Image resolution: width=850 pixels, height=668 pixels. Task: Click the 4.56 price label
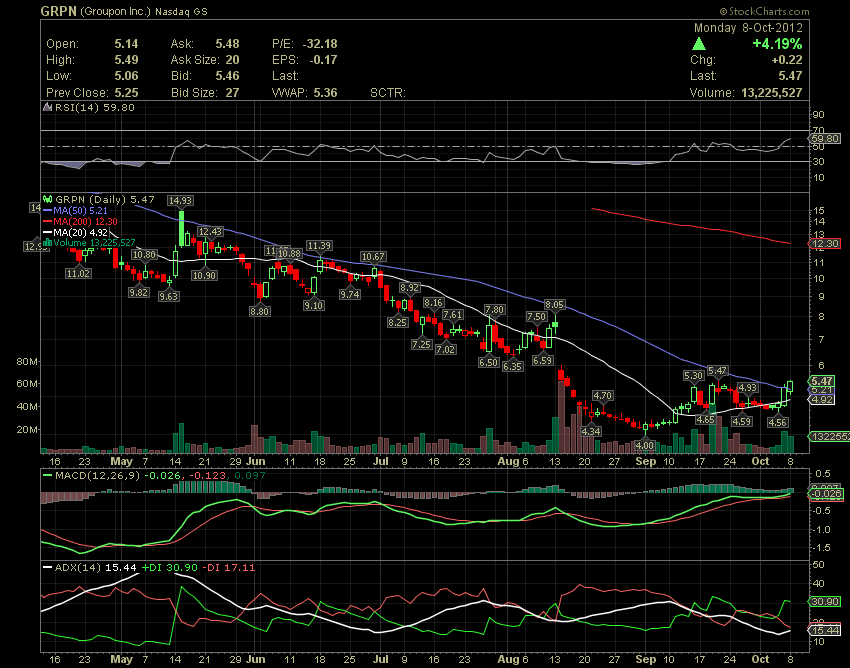point(778,422)
